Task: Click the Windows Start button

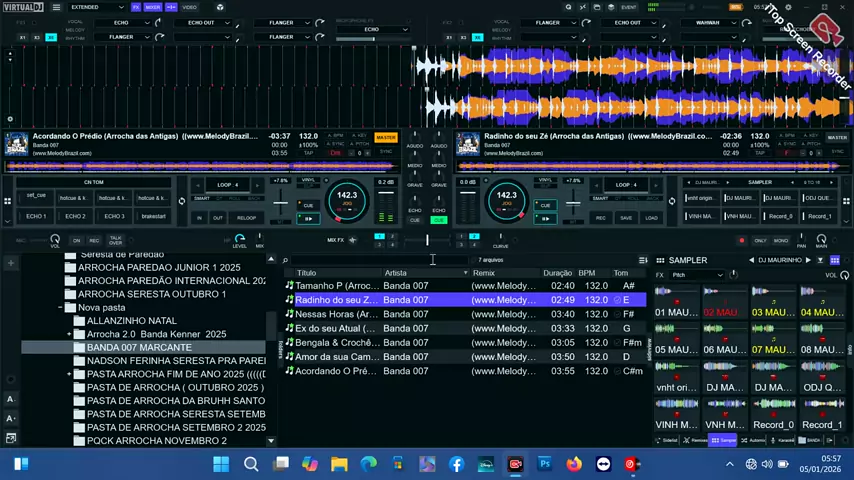Action: pos(221,464)
